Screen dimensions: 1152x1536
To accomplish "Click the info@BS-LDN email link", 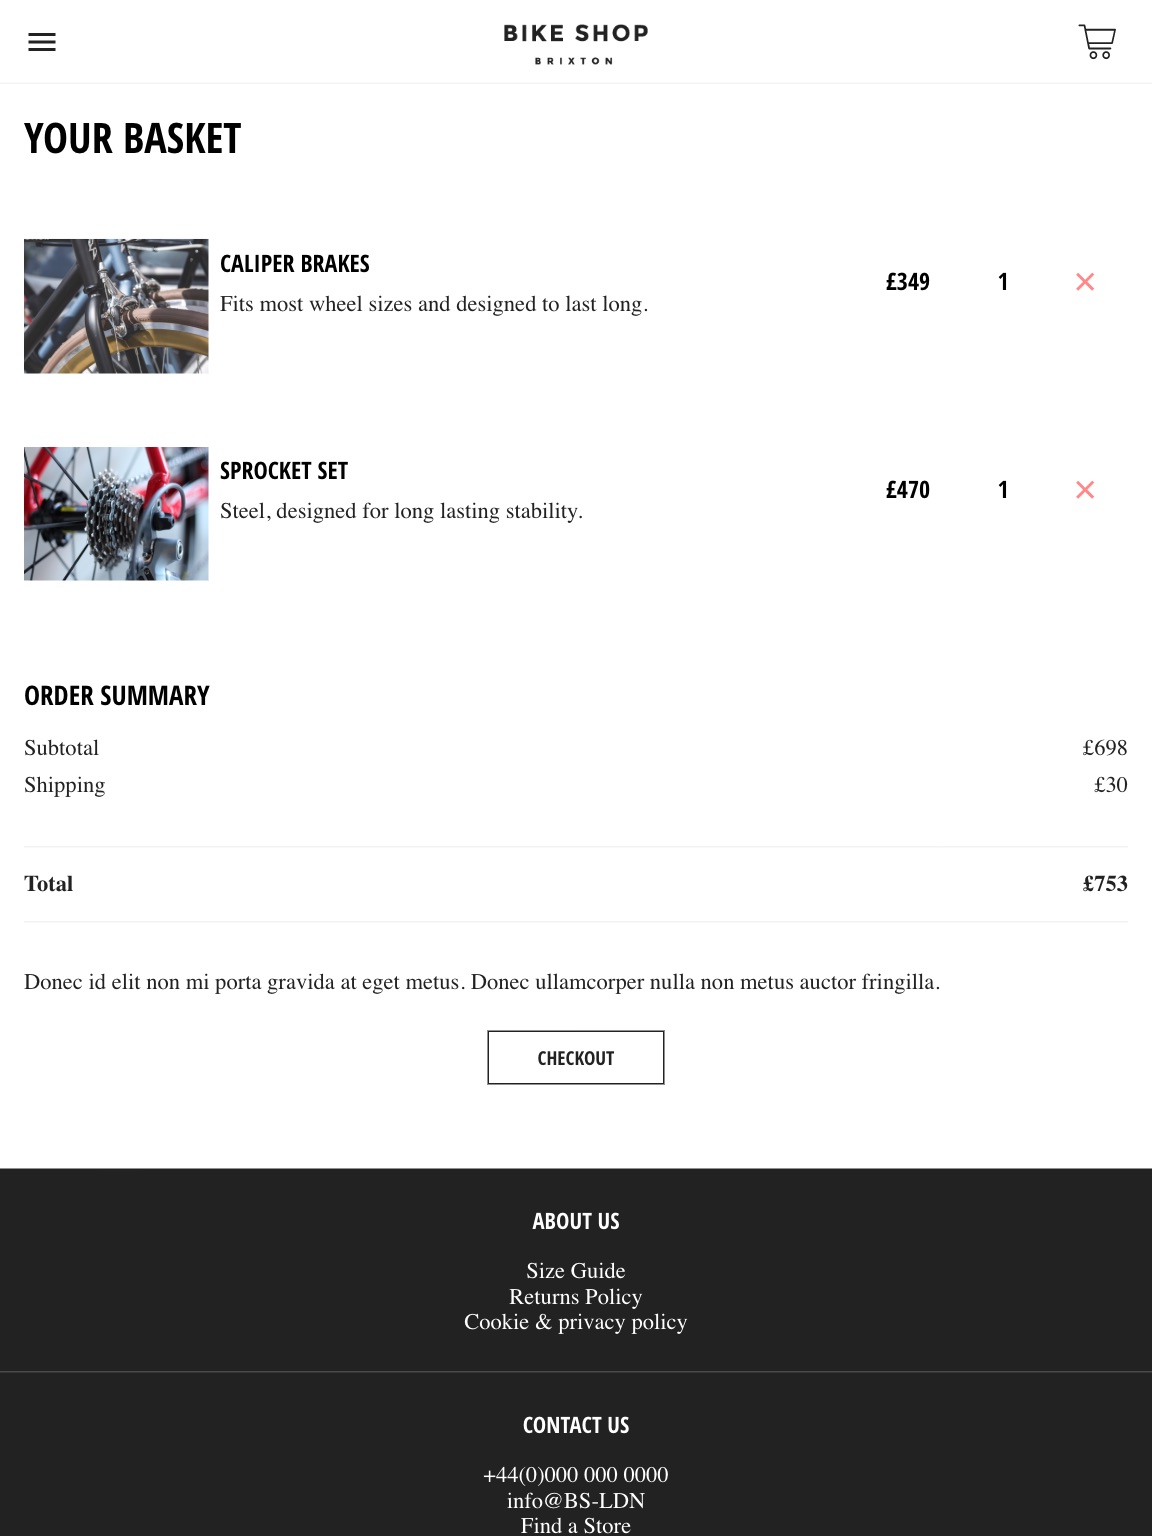I will click(x=576, y=1501).
